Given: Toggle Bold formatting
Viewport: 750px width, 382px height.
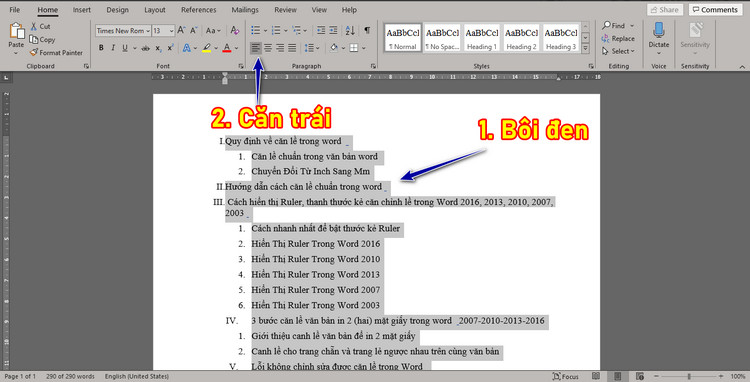Looking at the screenshot, I should coord(101,48).
